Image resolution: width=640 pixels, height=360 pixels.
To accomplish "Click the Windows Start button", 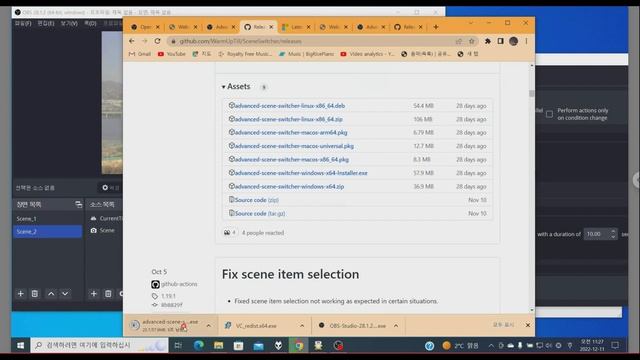I will [20, 345].
